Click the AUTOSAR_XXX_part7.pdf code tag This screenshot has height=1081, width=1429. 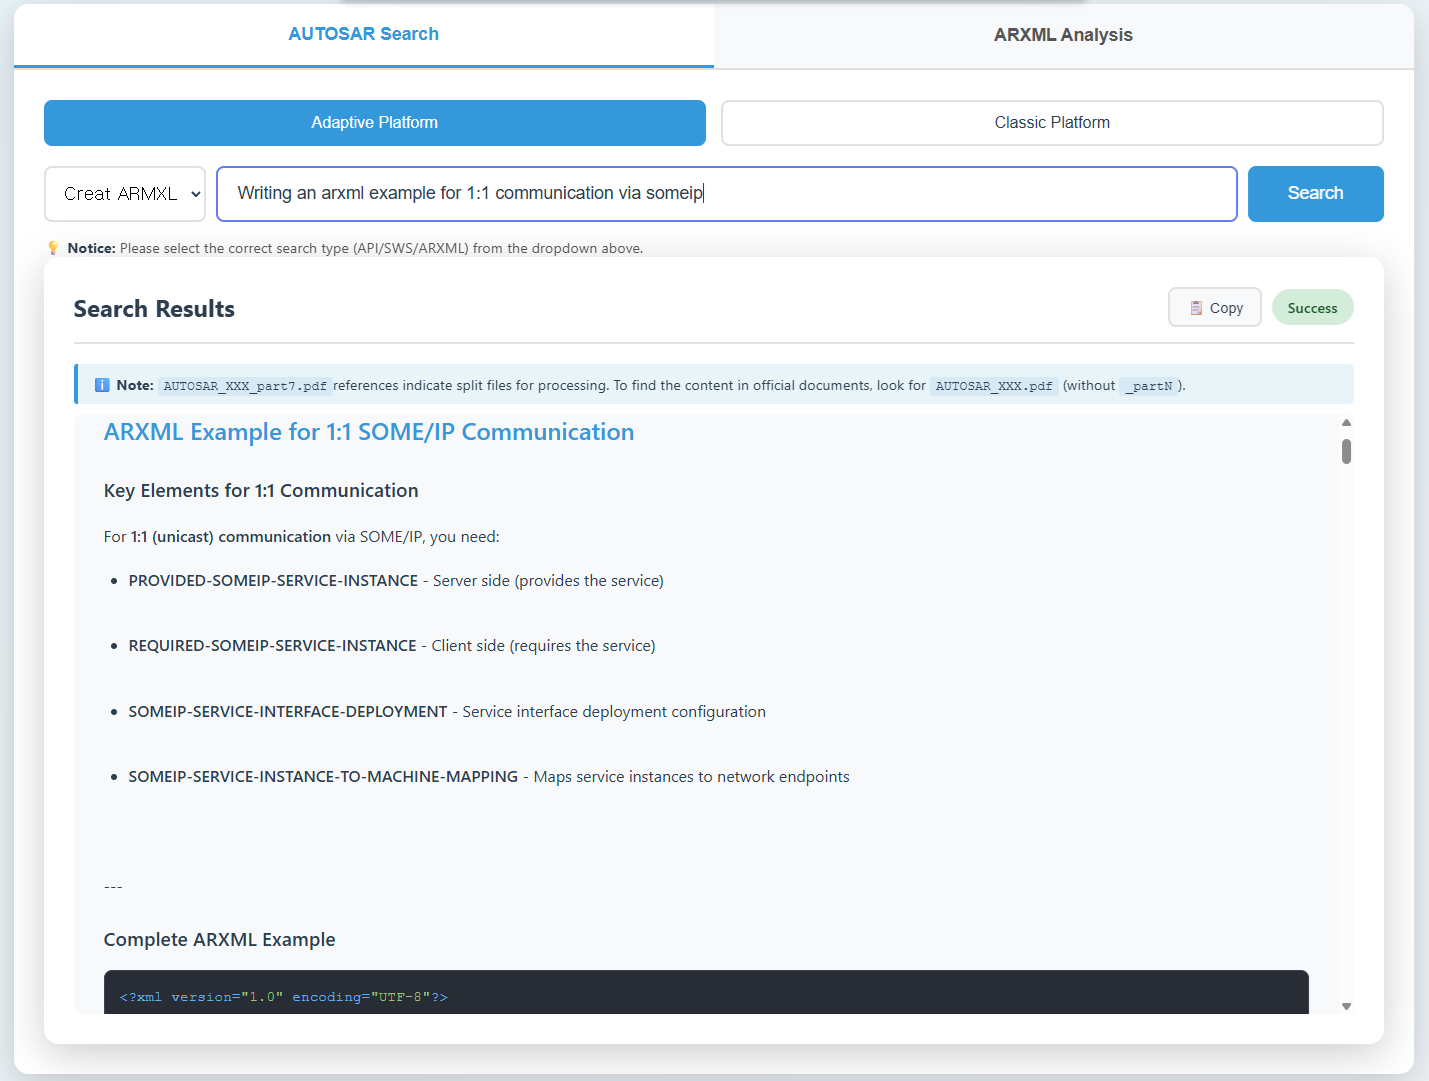tap(245, 386)
